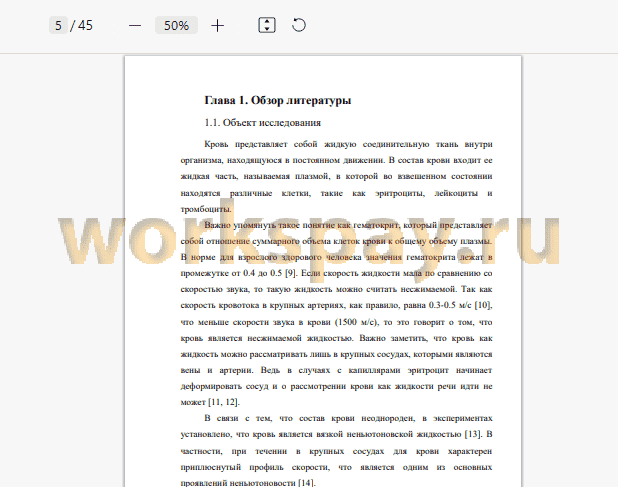Click the reference "[14]" in the text
The height and width of the screenshot is (487, 618).
(307, 483)
